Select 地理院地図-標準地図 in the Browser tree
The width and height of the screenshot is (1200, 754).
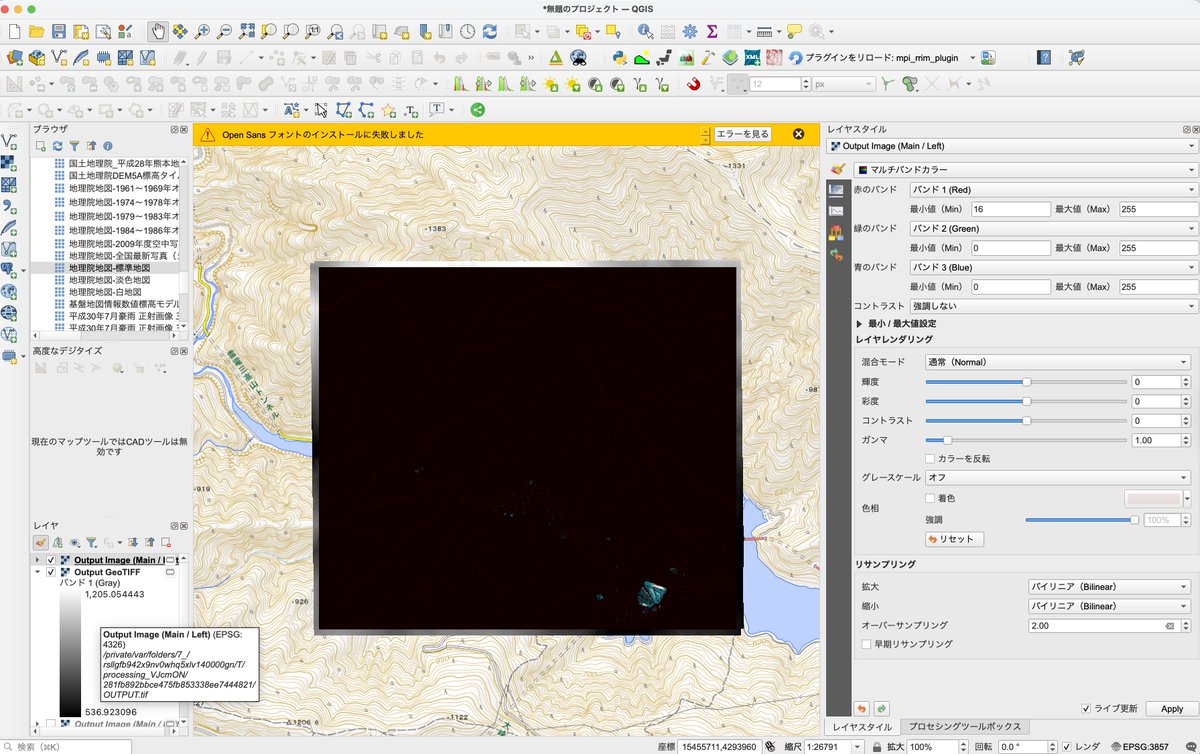pyautogui.click(x=109, y=268)
